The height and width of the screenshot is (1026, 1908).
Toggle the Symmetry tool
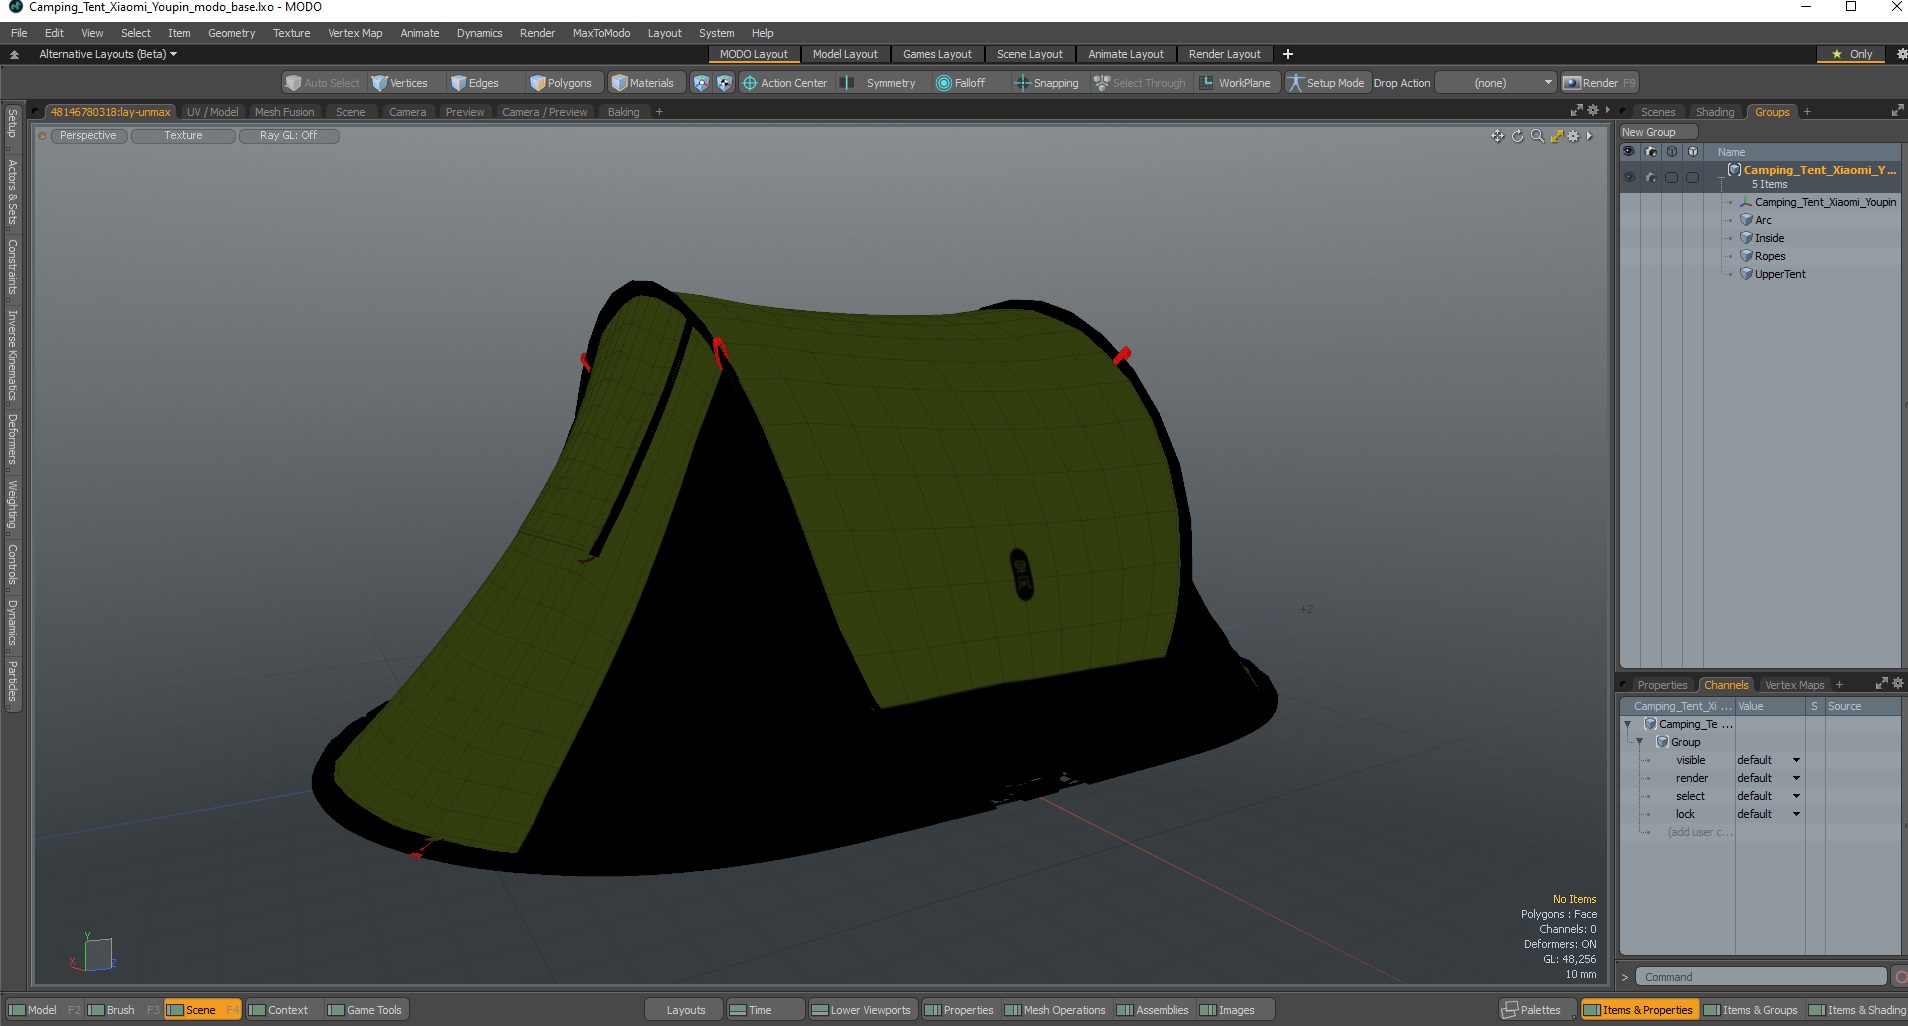(880, 83)
